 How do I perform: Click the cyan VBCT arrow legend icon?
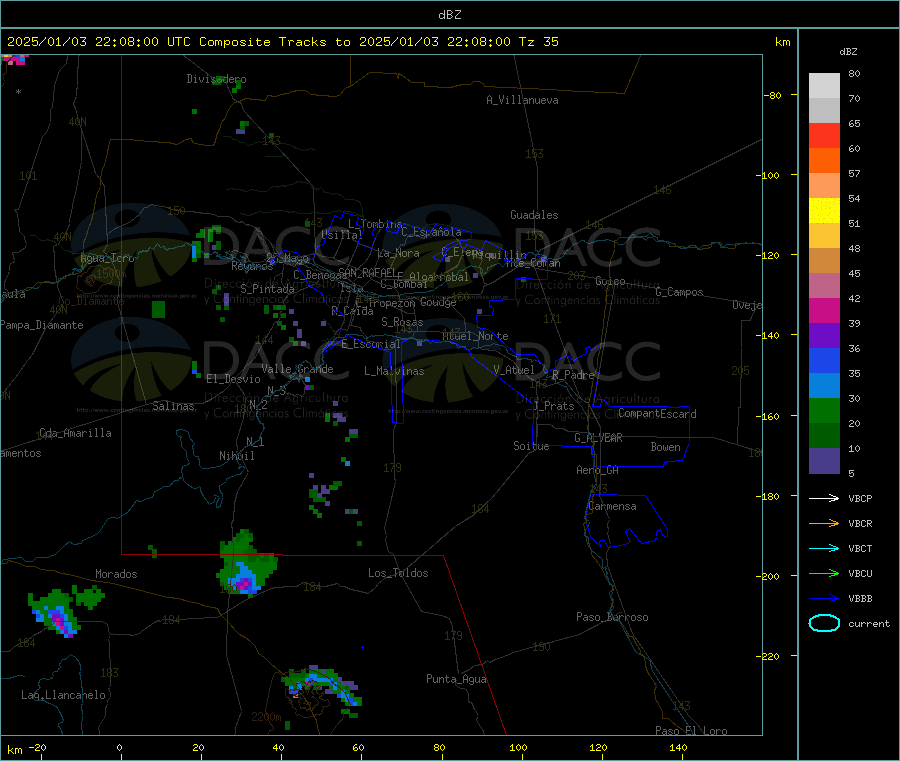(x=824, y=549)
